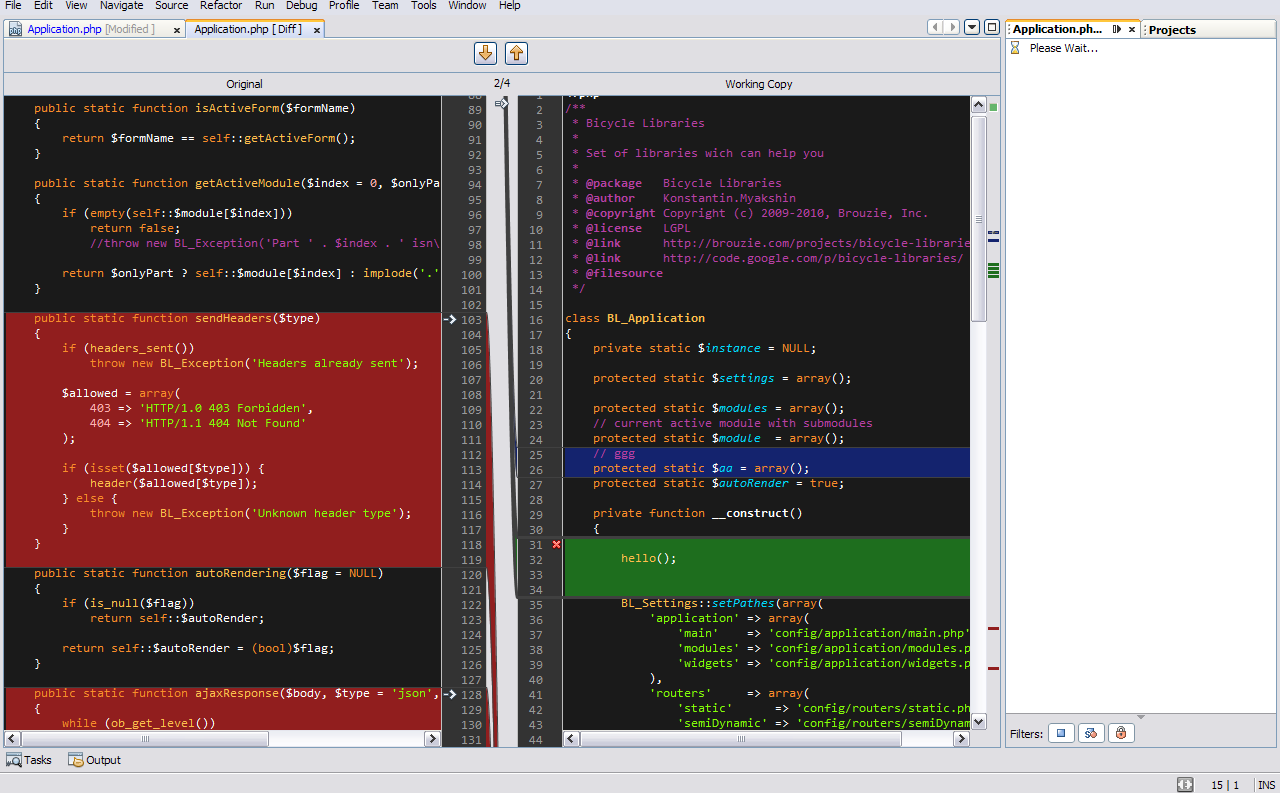
Task: Click the '// ggg' comment line
Action: 614,453
